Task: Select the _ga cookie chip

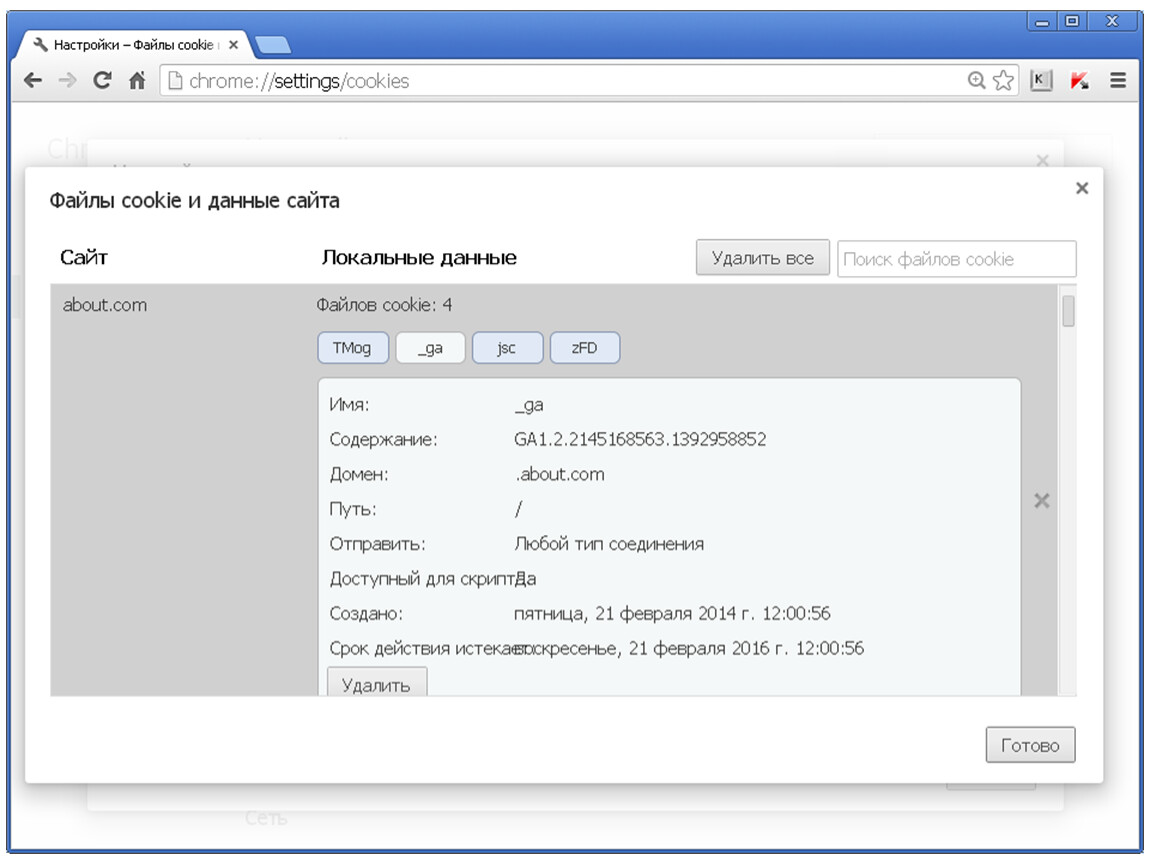Action: [431, 348]
